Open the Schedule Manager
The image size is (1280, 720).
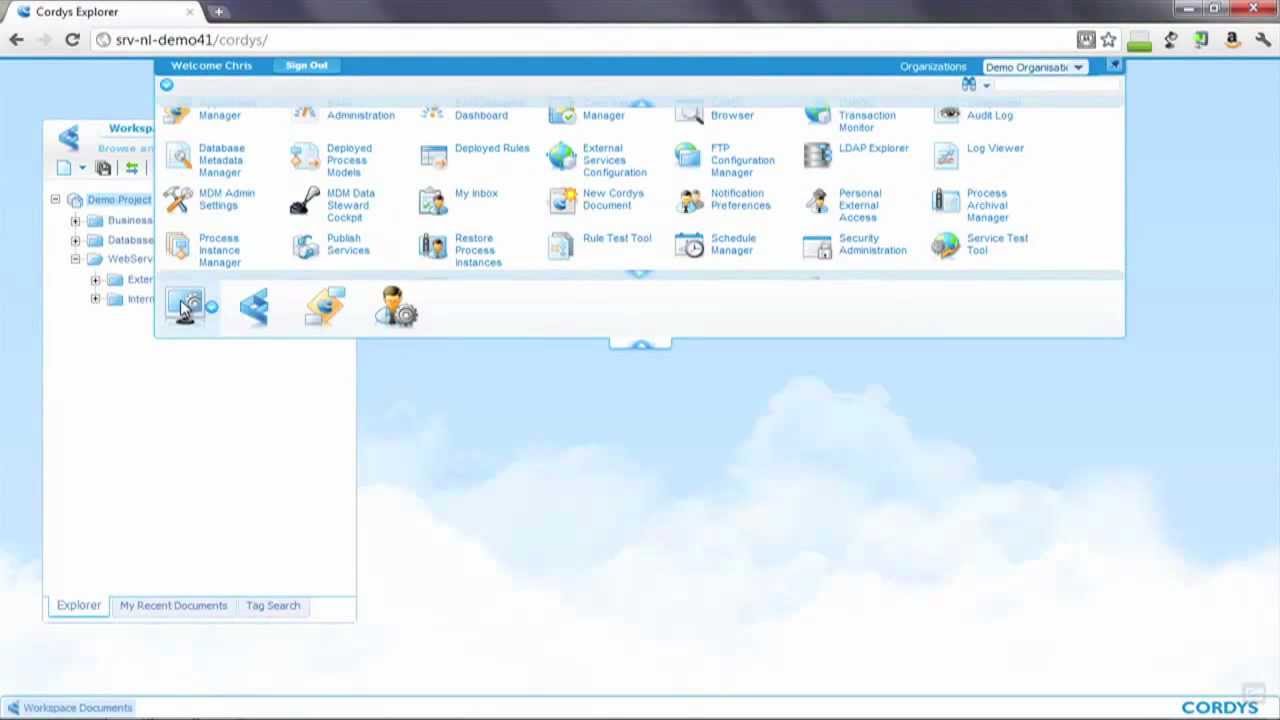coord(689,245)
